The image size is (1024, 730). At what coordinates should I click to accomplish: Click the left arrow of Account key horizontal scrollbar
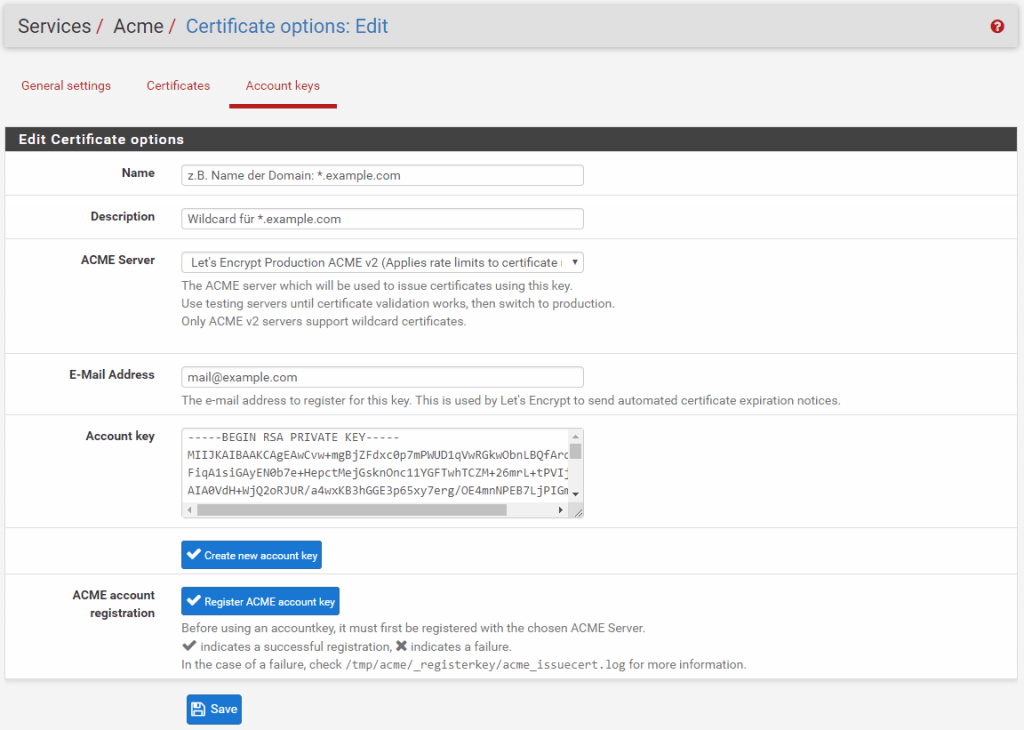tap(189, 510)
